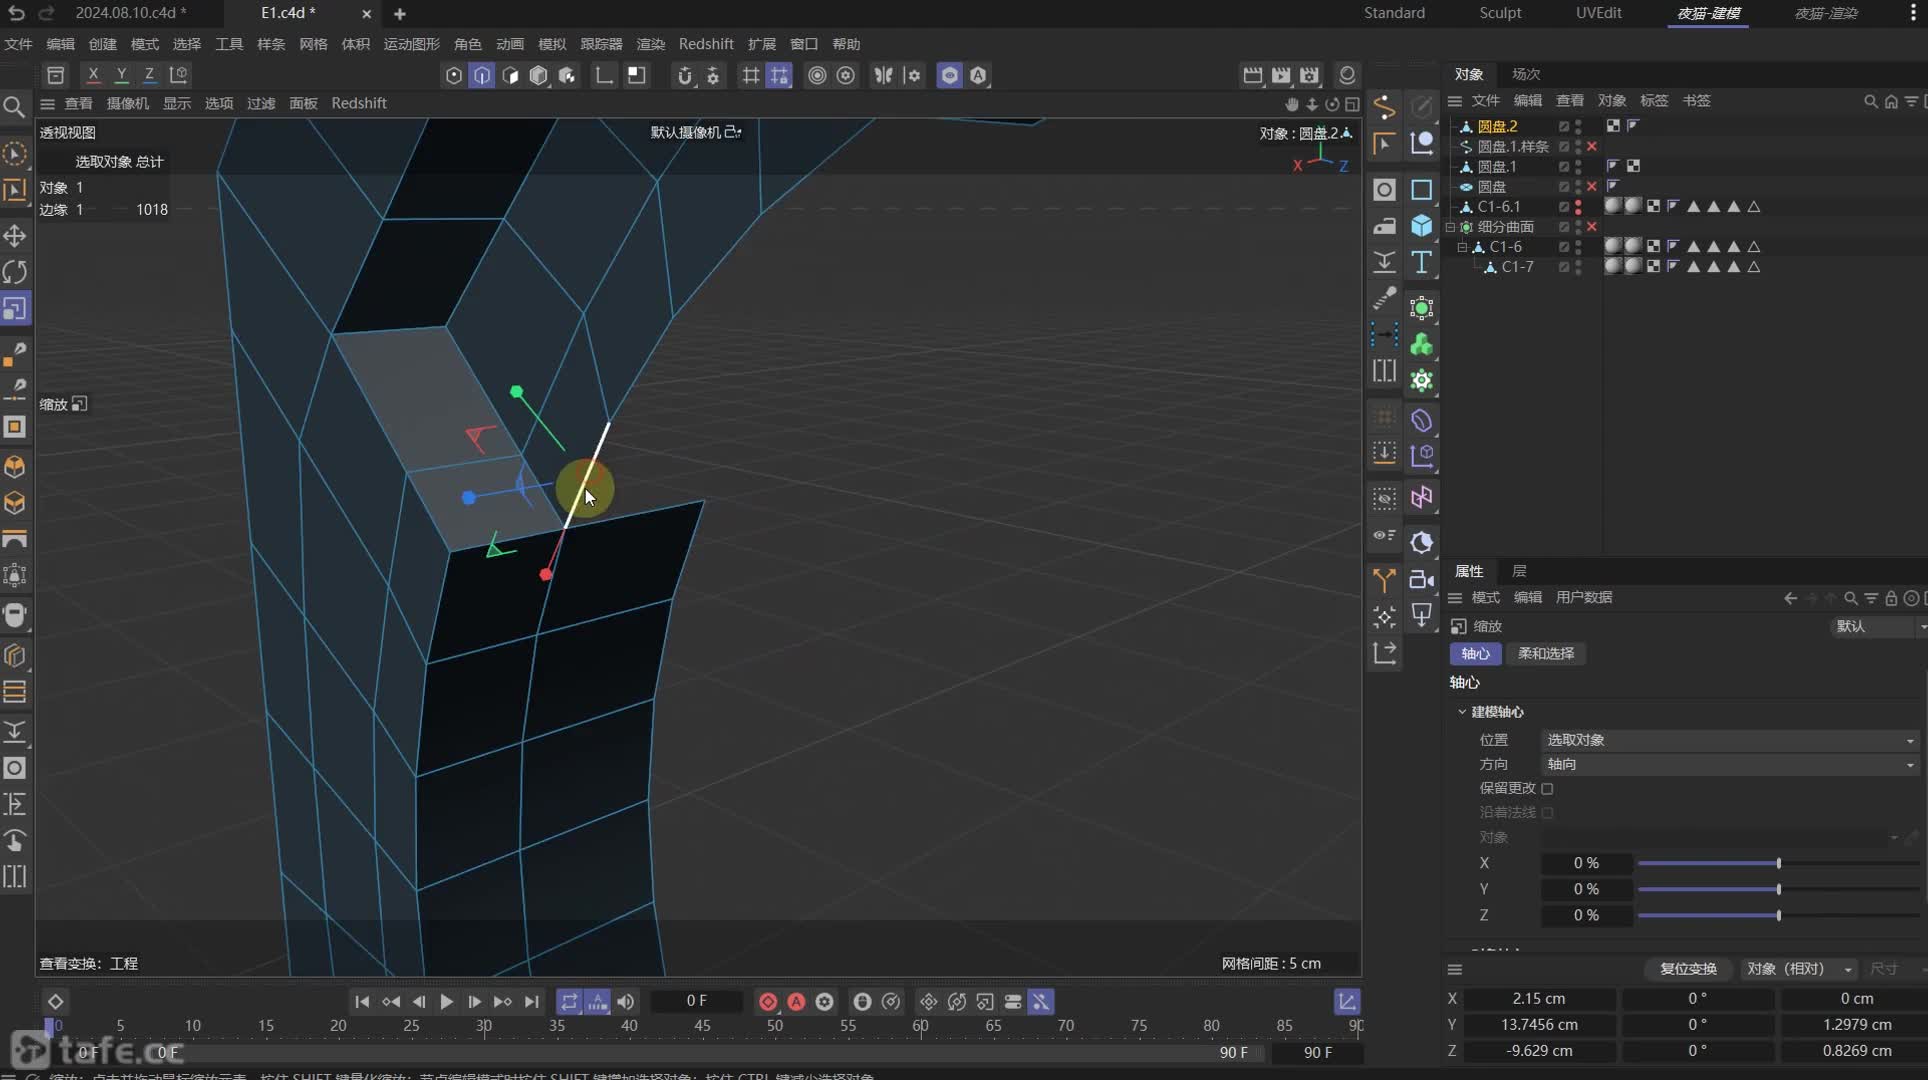Screen dimensions: 1928x1080
Task: Click the 轴心 button
Action: click(1475, 653)
